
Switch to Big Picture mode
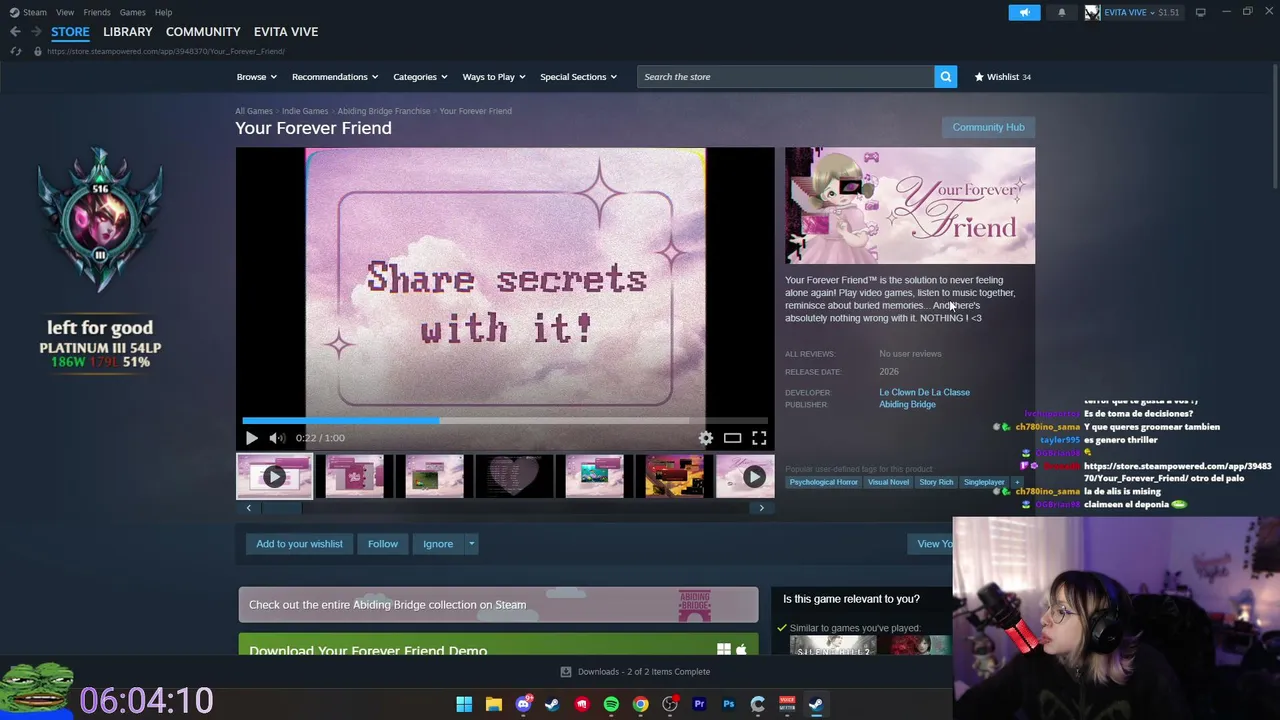tap(1200, 12)
